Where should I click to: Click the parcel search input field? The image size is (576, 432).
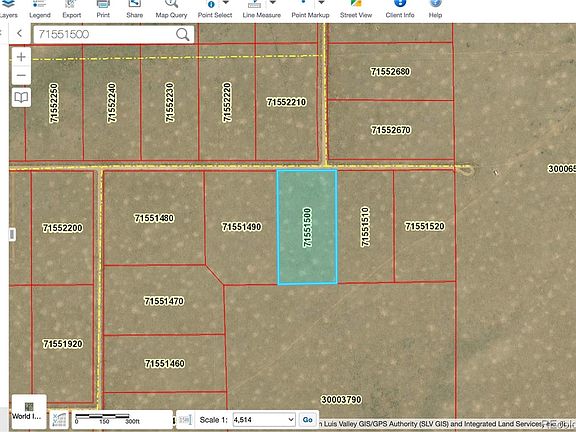click(104, 35)
